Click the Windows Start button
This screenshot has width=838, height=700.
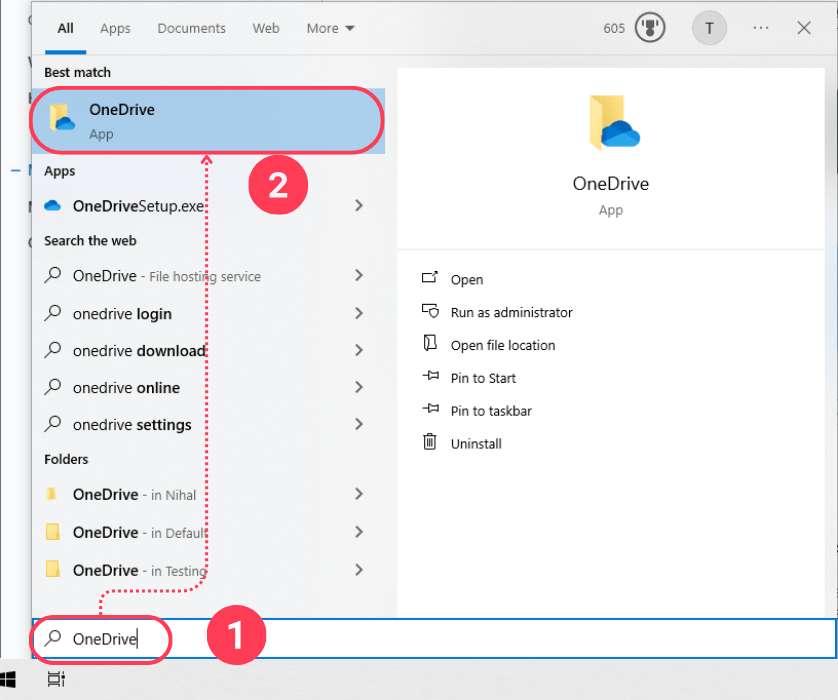pyautogui.click(x=13, y=678)
